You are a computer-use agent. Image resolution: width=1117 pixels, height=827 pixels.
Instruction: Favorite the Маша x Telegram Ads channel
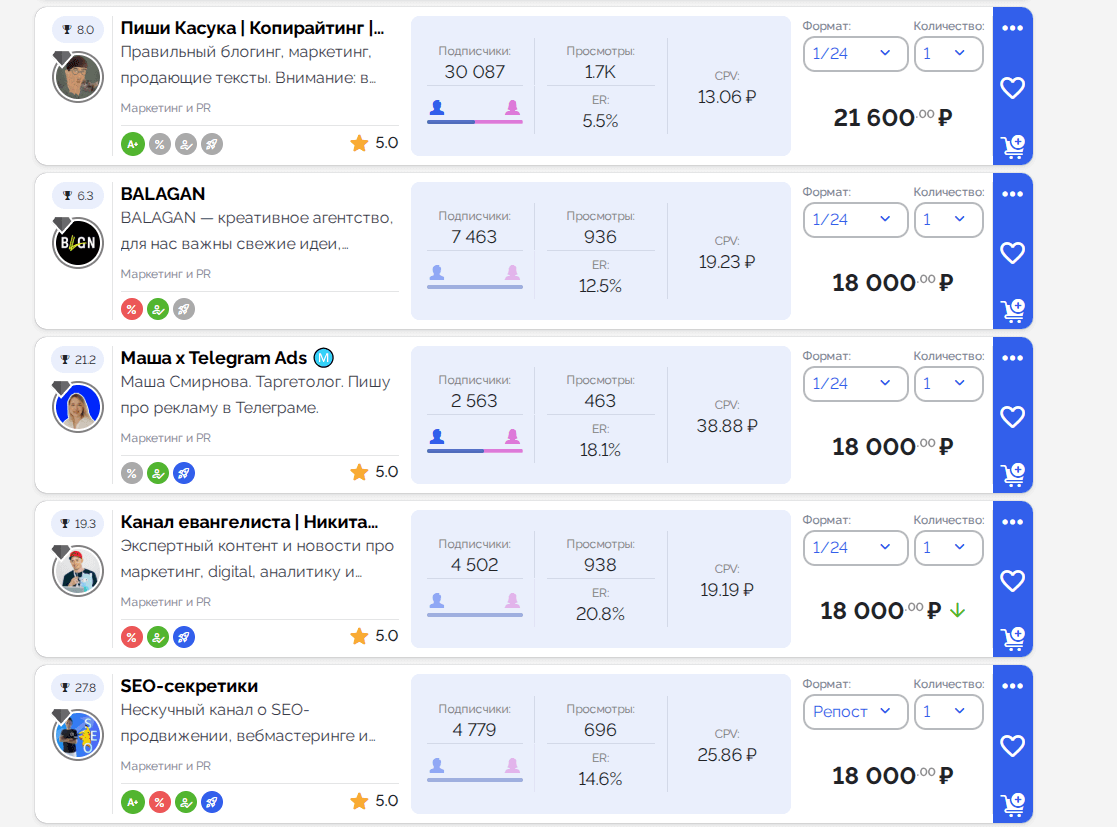tap(1012, 417)
